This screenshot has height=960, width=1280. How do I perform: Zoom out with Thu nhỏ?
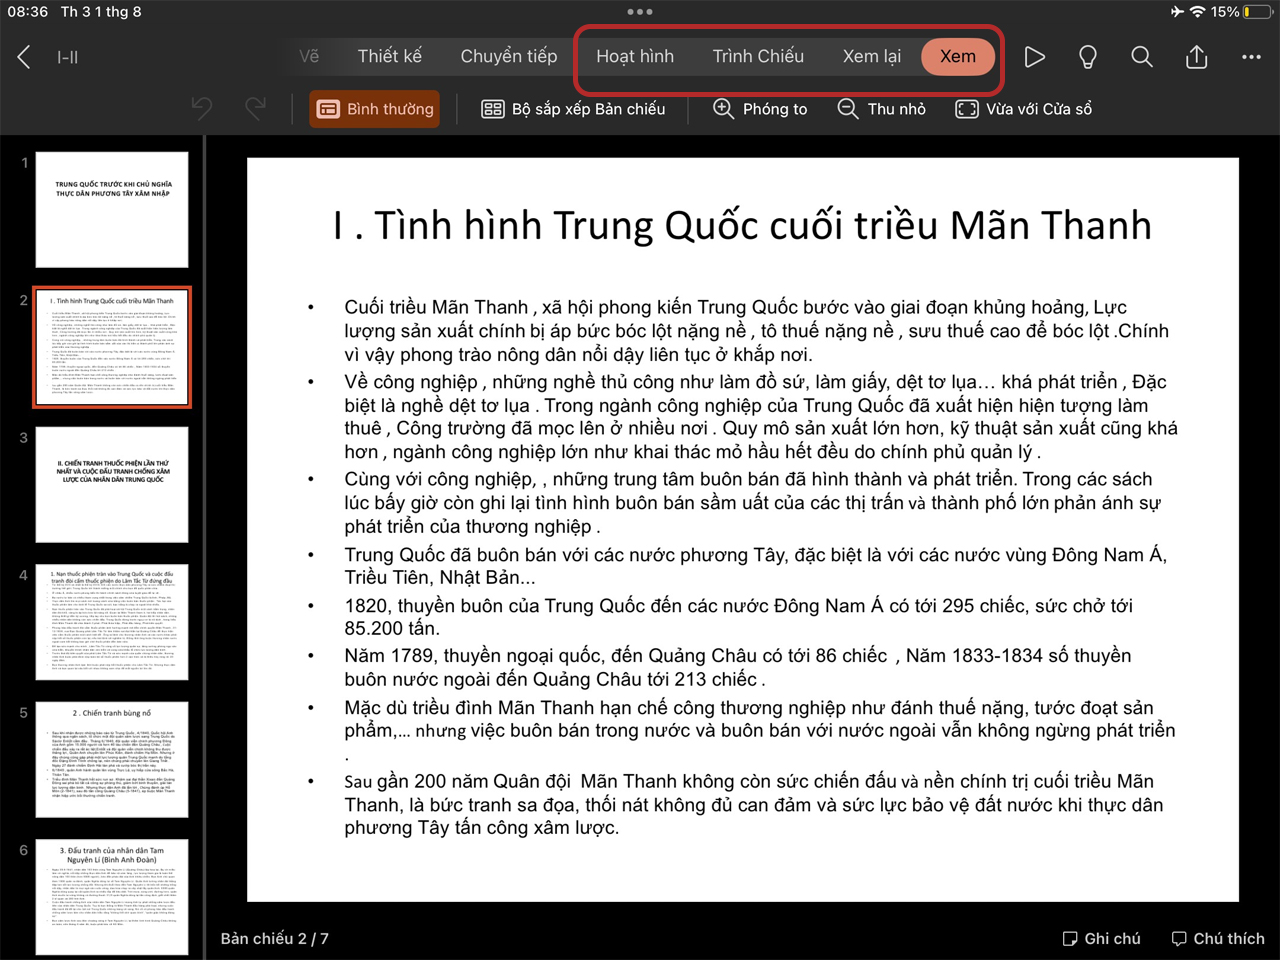click(x=882, y=109)
